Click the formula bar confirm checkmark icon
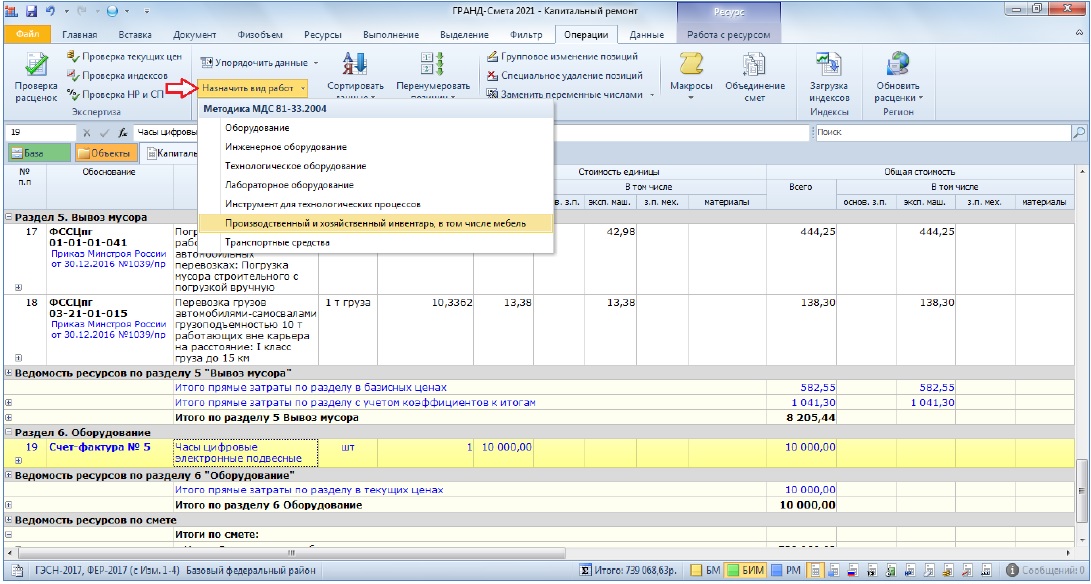Screen dimensions: 1091x584 click(x=104, y=132)
